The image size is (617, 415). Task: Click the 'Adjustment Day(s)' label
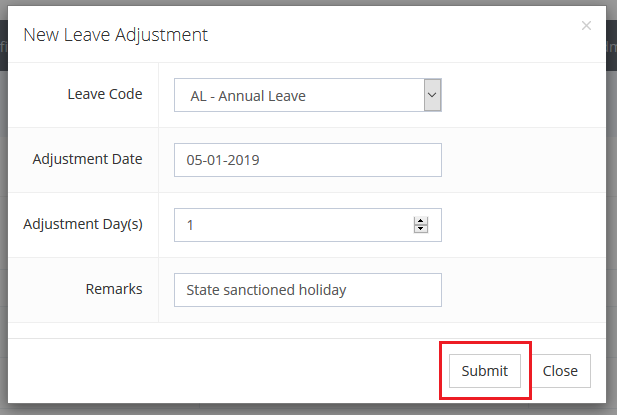tap(83, 224)
